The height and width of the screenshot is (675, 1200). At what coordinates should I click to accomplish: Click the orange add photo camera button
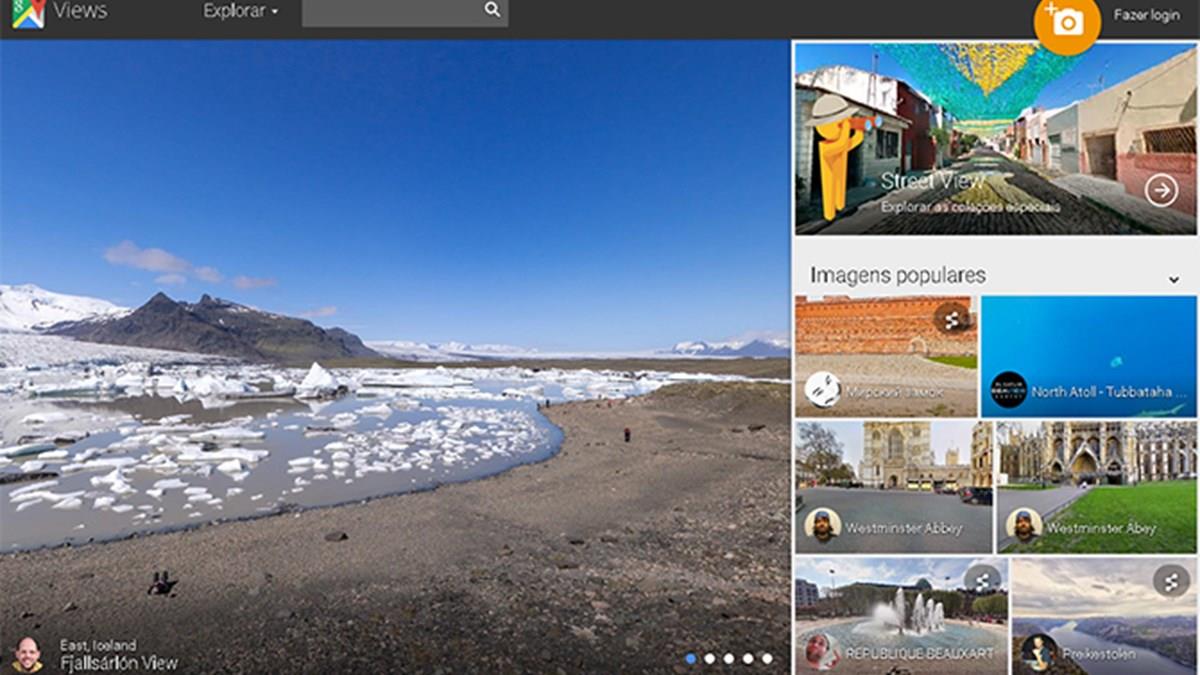click(x=1067, y=21)
